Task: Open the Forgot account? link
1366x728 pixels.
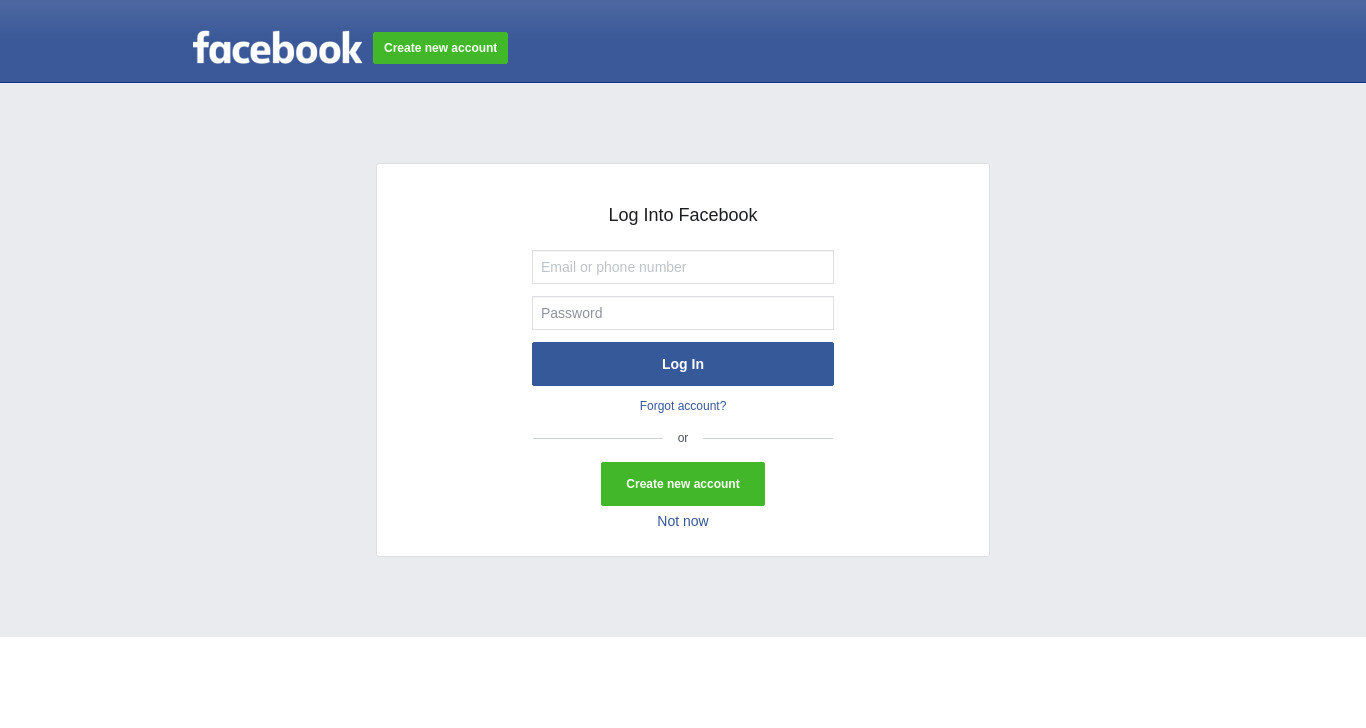Action: pos(683,406)
